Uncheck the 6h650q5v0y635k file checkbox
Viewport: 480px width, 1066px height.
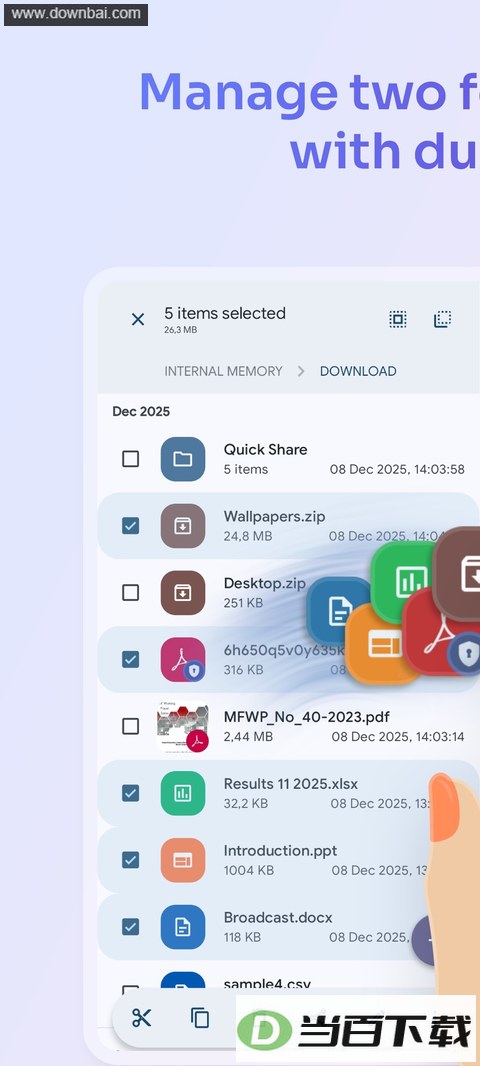(x=131, y=659)
